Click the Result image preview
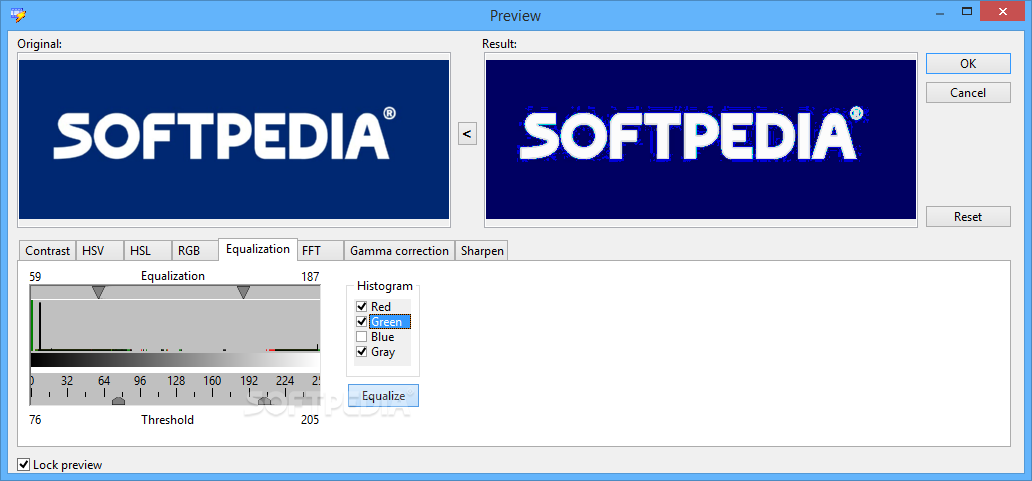1032x481 pixels. (701, 139)
